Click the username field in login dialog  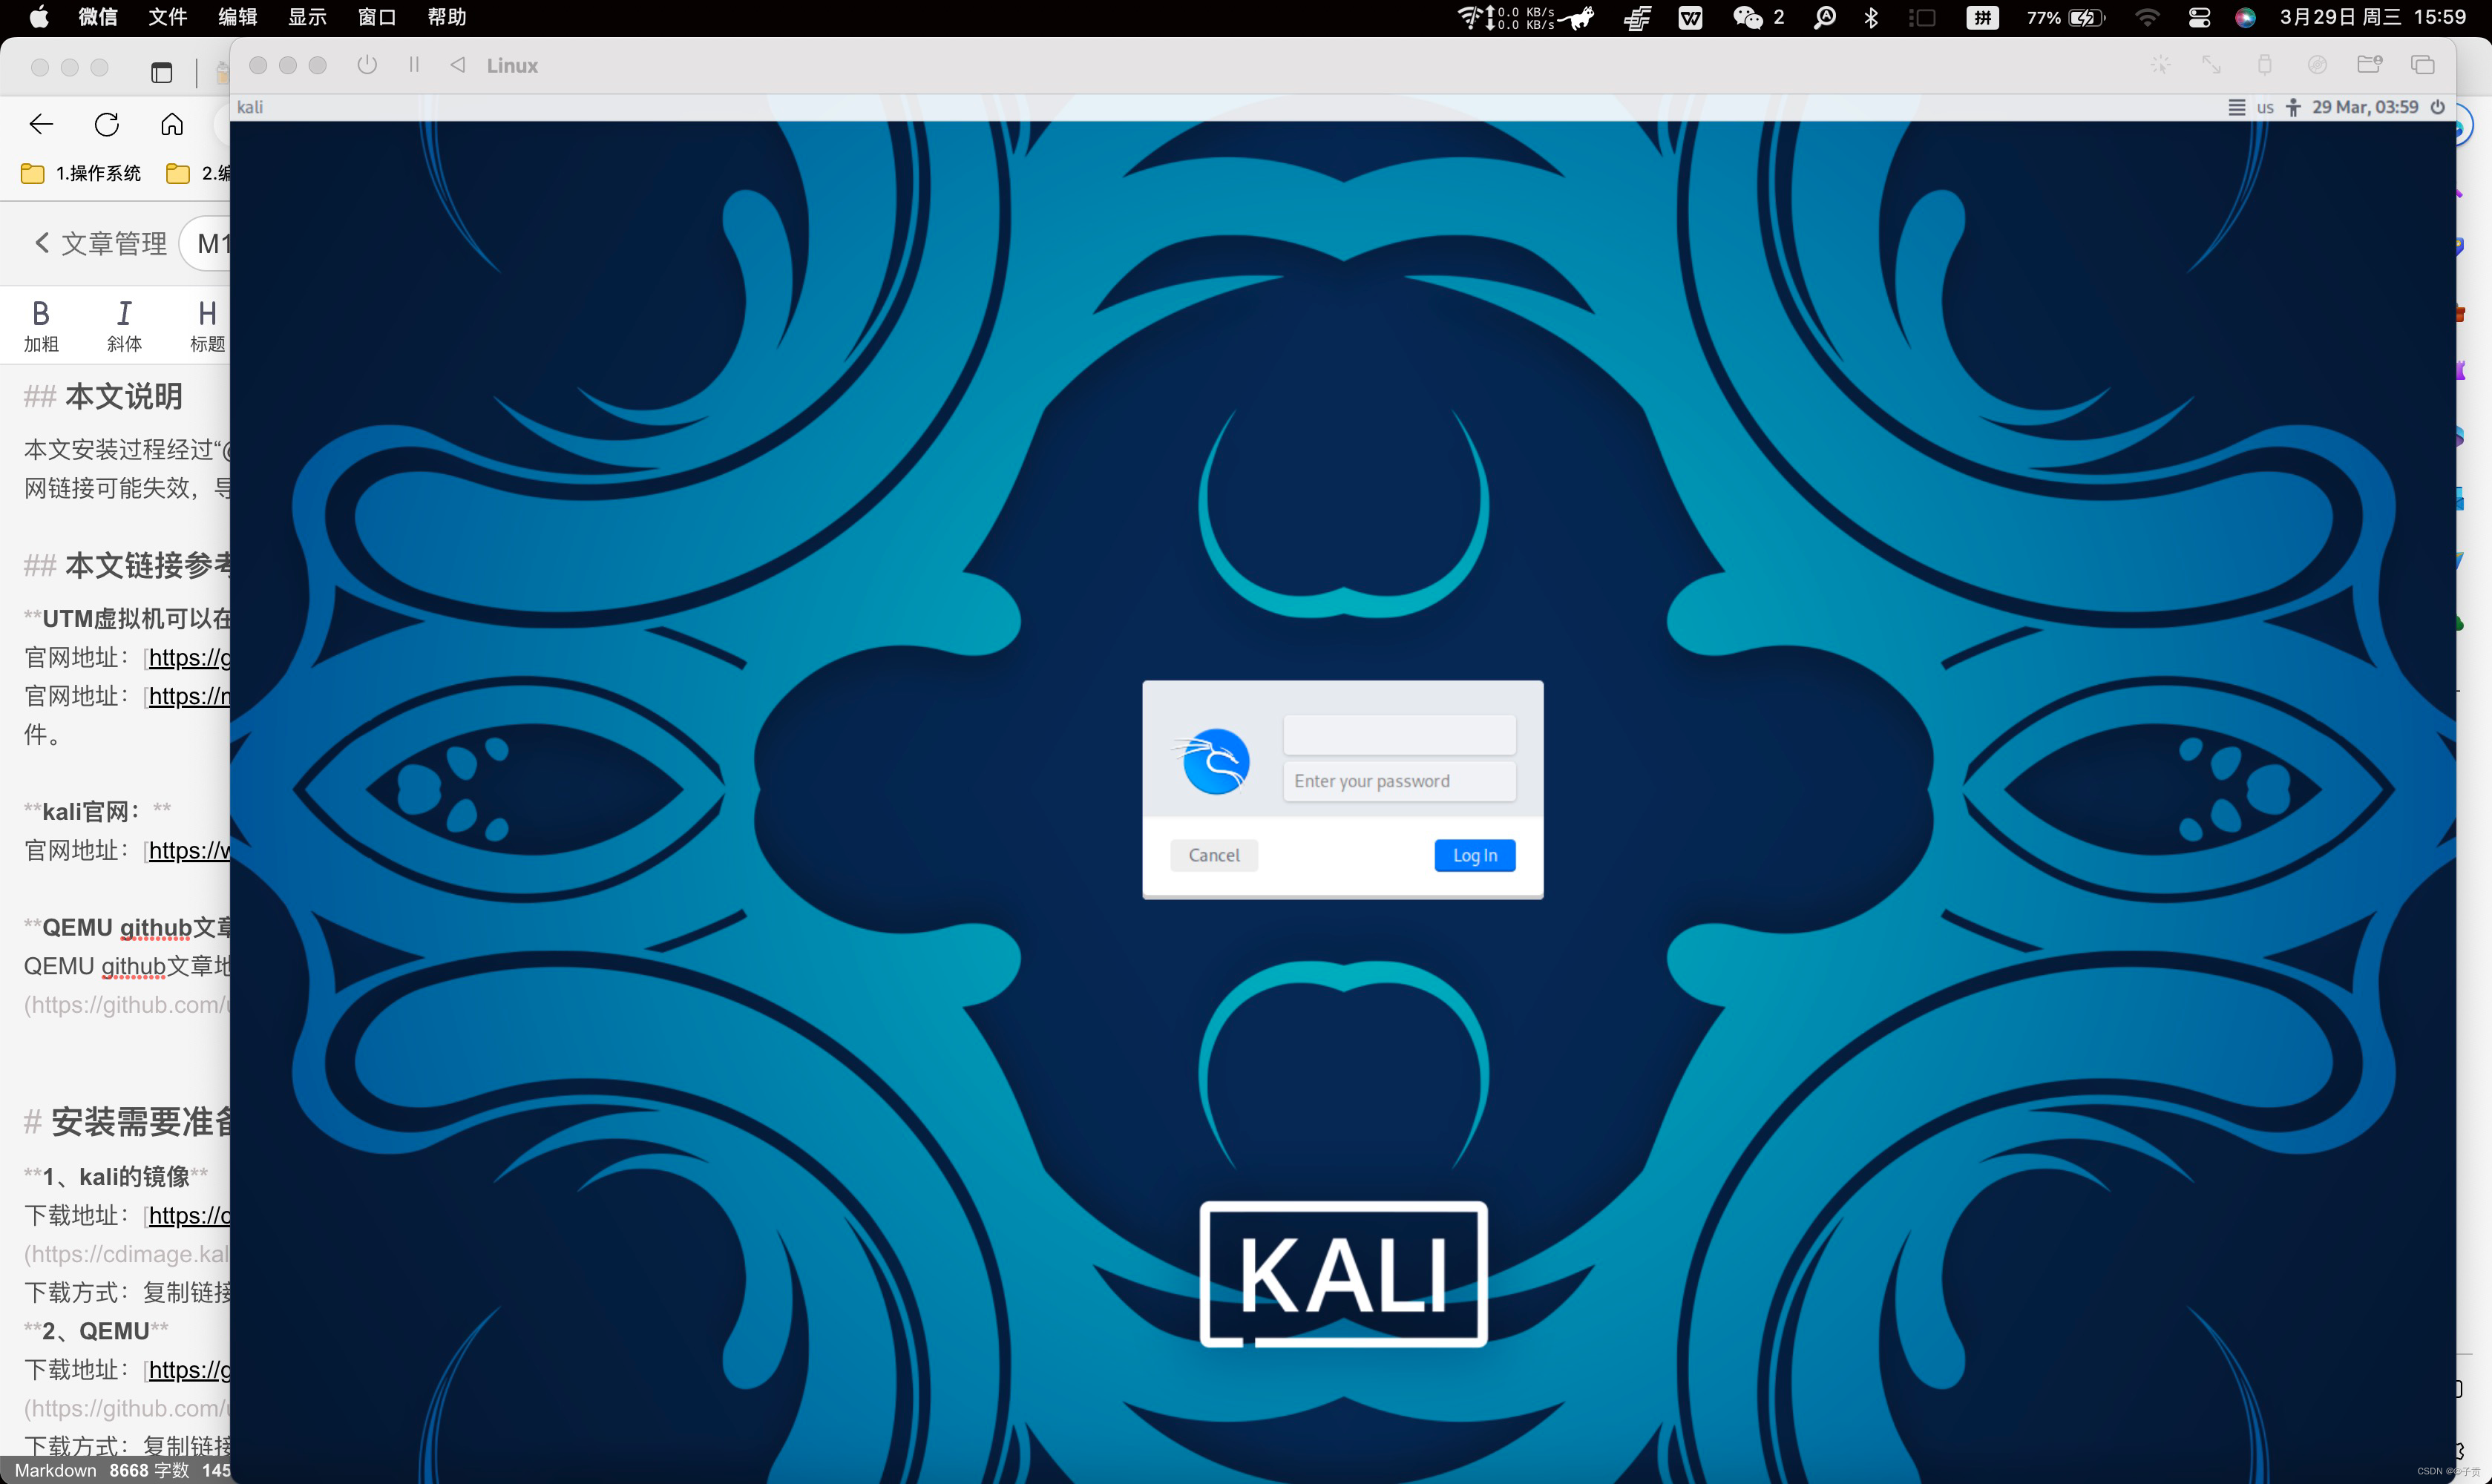[1399, 735]
